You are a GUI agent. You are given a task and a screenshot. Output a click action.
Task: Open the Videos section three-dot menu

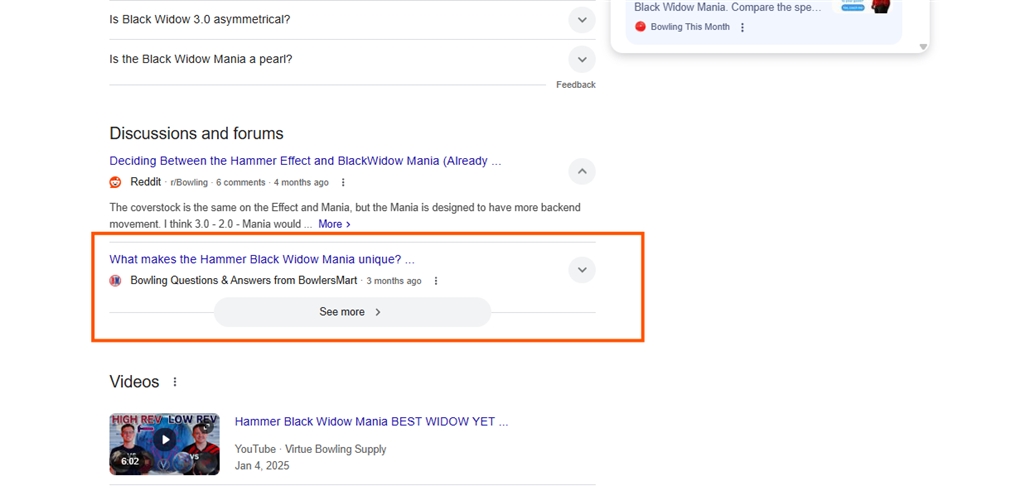(174, 382)
